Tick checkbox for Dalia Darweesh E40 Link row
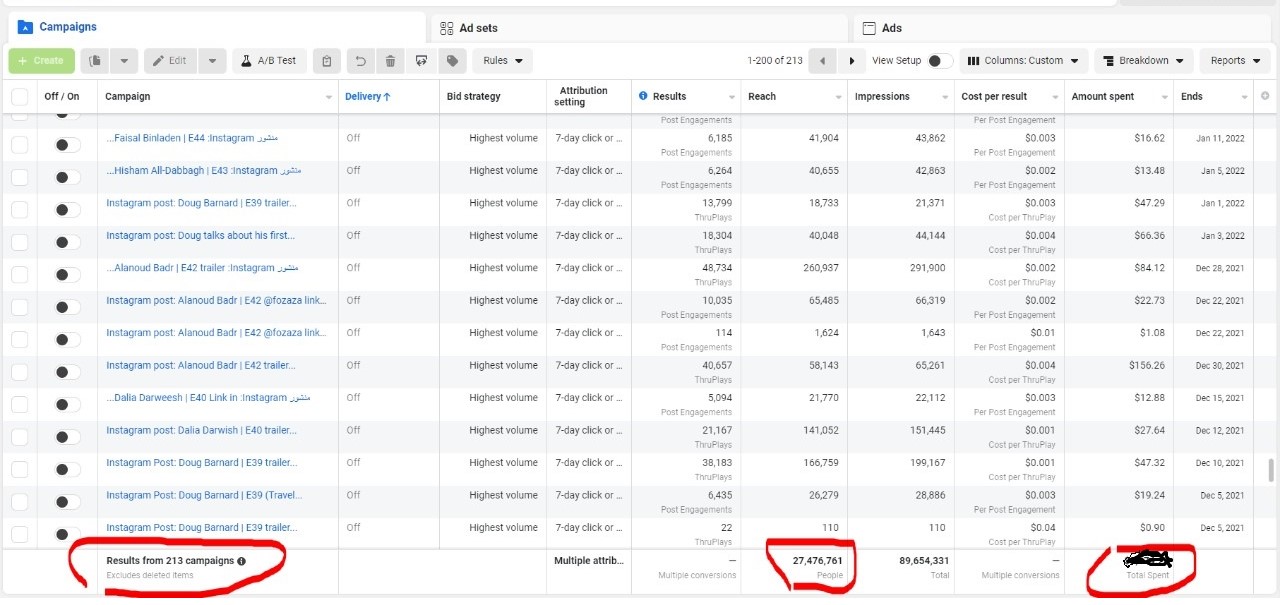Image resolution: width=1280 pixels, height=605 pixels. (20, 404)
